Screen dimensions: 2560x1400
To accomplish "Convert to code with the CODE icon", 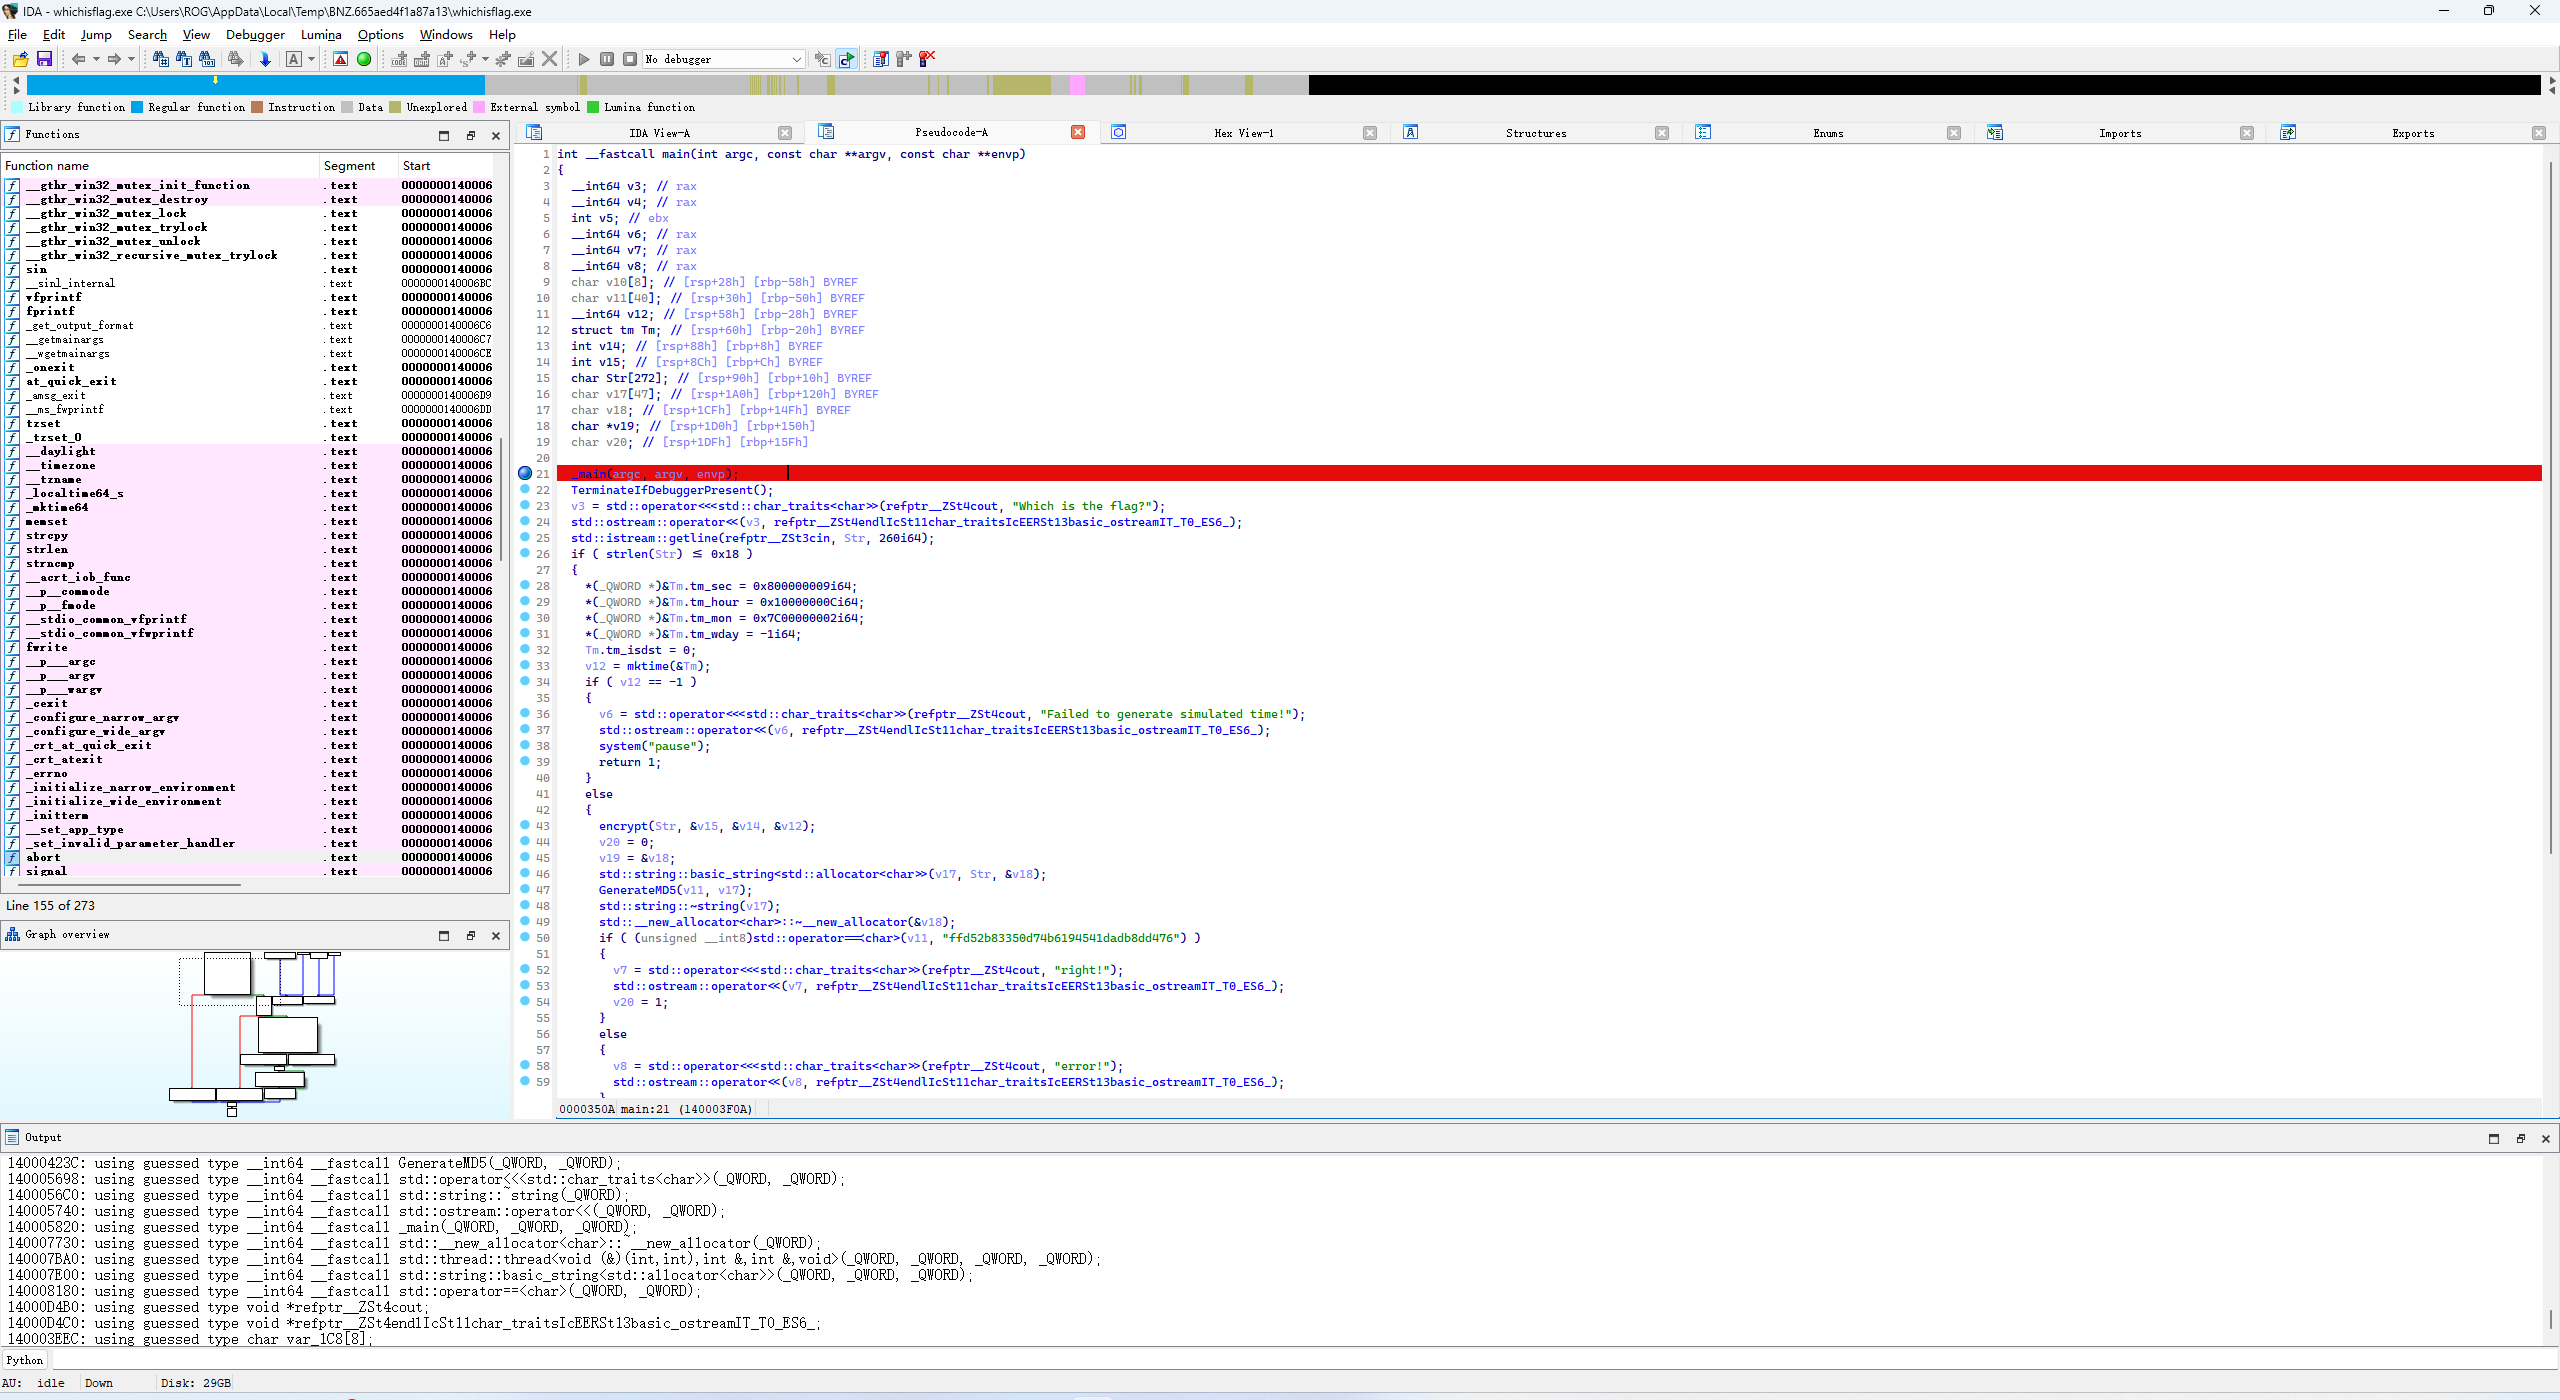I will pos(399,59).
